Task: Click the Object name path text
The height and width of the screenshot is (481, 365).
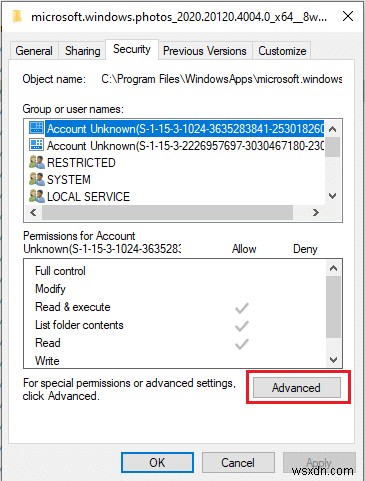Action: click(222, 79)
